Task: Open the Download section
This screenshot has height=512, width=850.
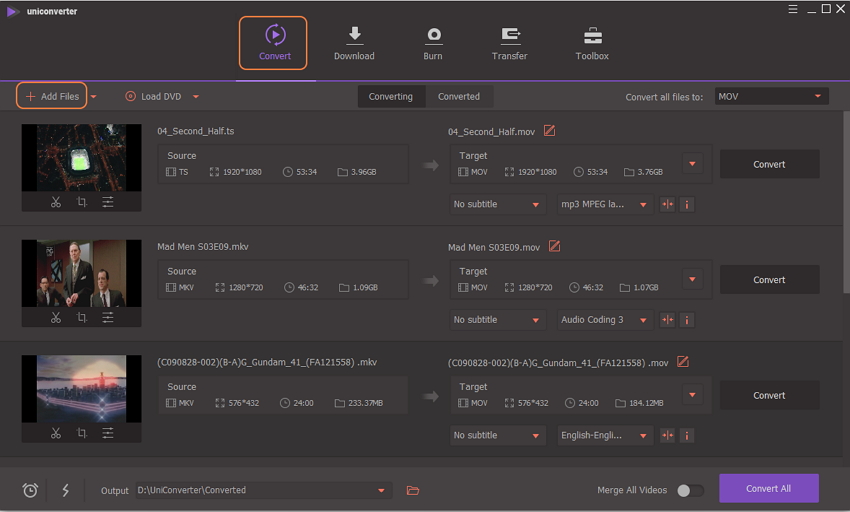Action: click(354, 43)
